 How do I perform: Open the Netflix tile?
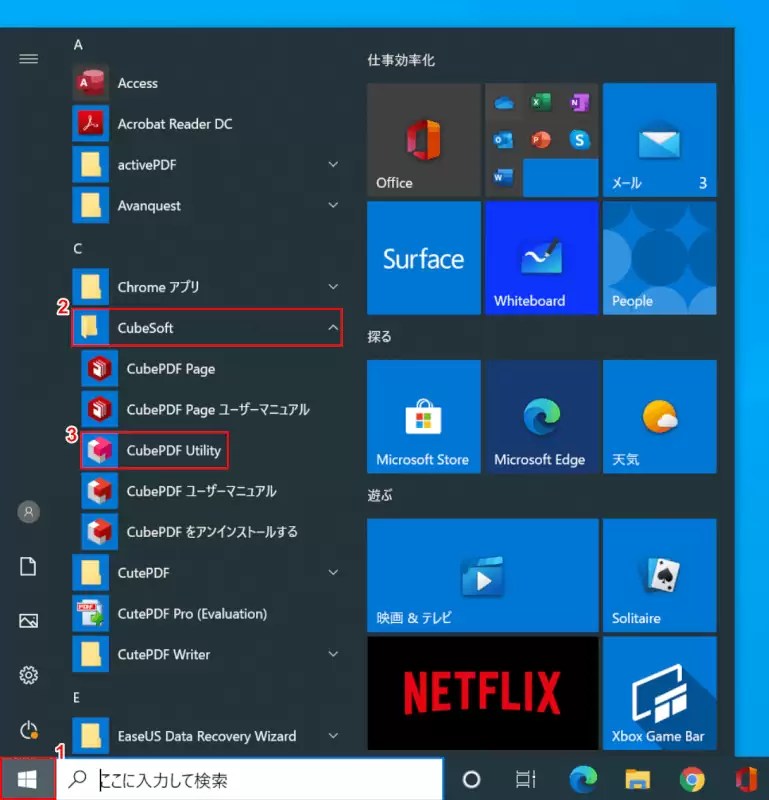click(483, 693)
